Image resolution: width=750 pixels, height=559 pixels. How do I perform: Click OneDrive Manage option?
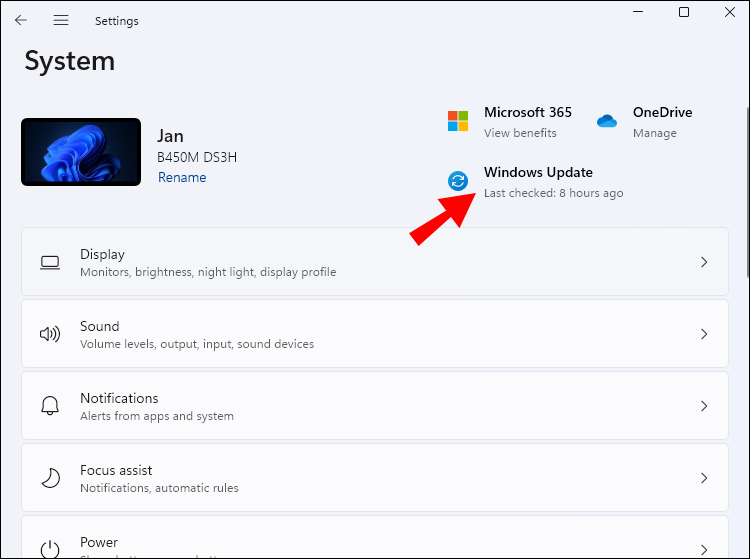(655, 133)
